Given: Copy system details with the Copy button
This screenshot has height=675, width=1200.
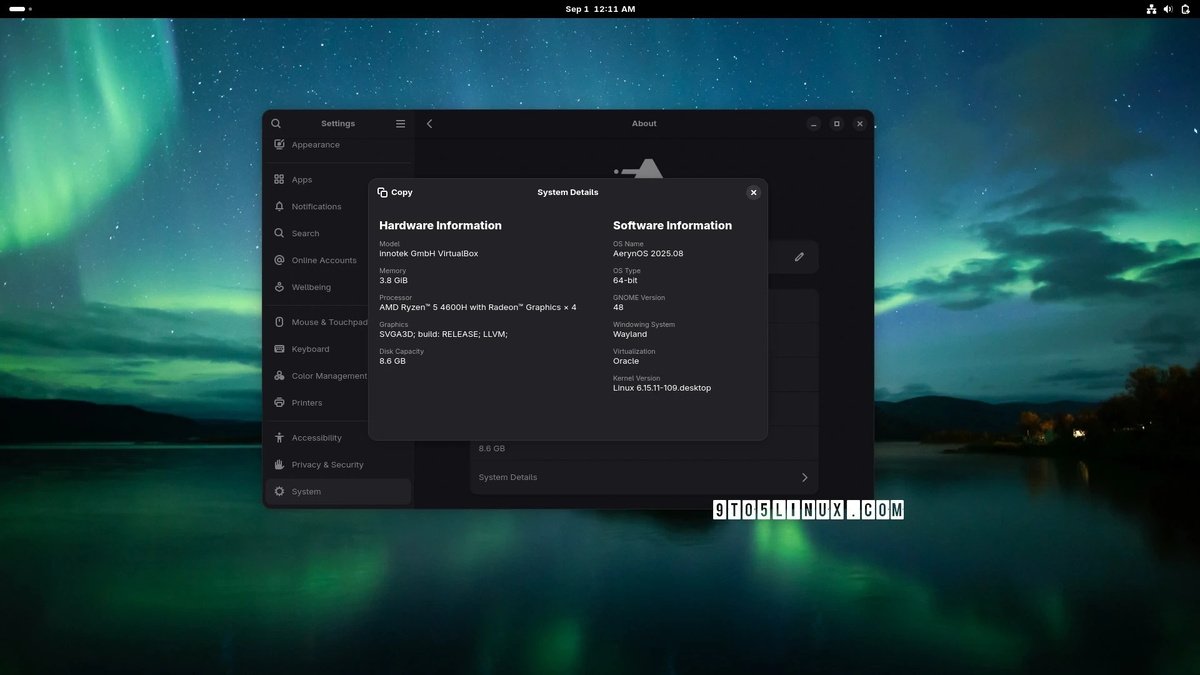Looking at the screenshot, I should click(395, 192).
